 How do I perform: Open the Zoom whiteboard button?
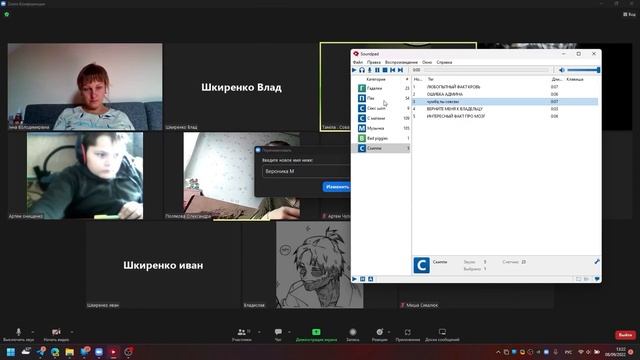[x=442, y=334]
